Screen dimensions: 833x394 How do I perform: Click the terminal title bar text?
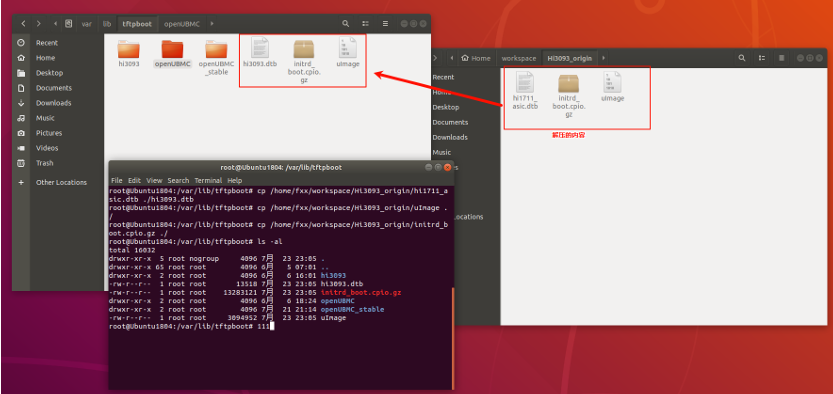pyautogui.click(x=281, y=167)
